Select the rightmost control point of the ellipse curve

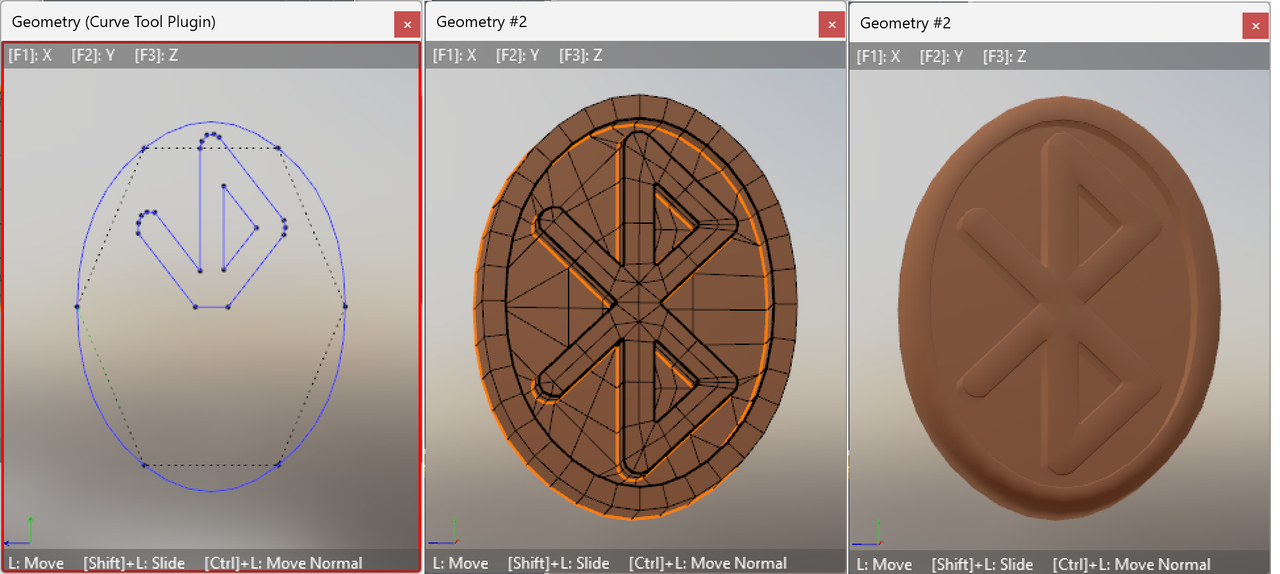point(345,306)
